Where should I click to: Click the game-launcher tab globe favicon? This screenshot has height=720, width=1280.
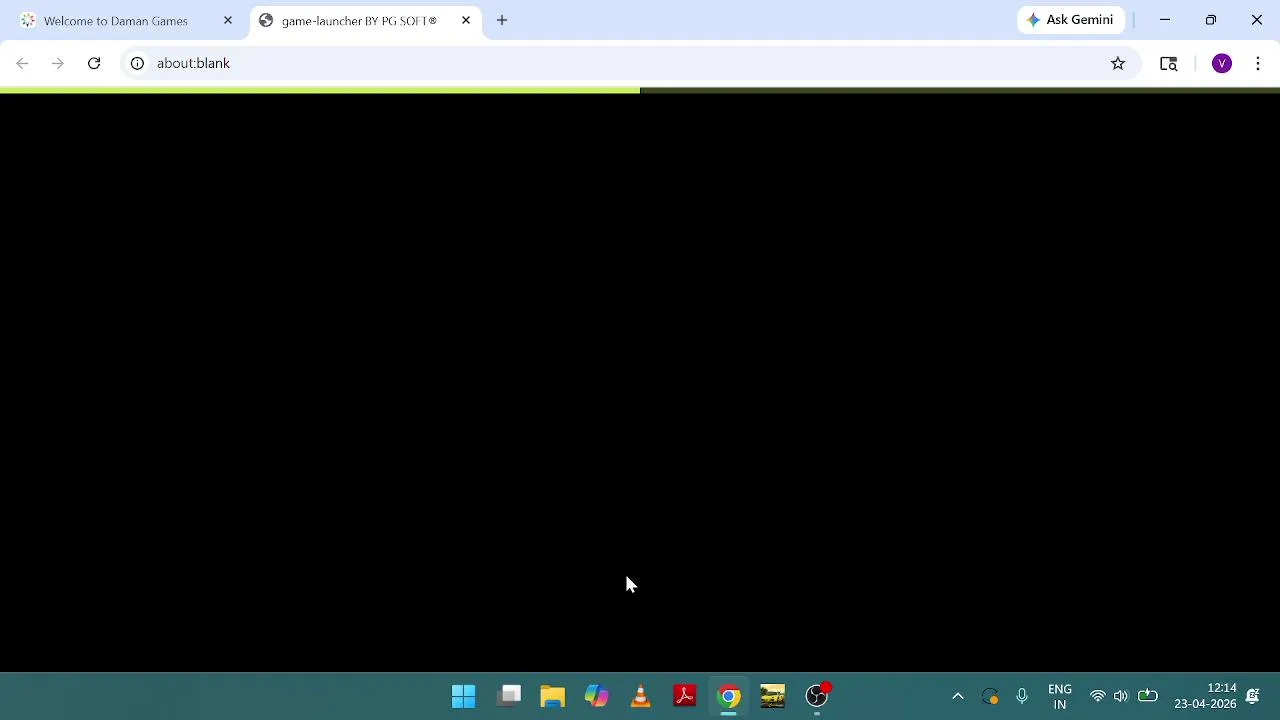click(266, 20)
